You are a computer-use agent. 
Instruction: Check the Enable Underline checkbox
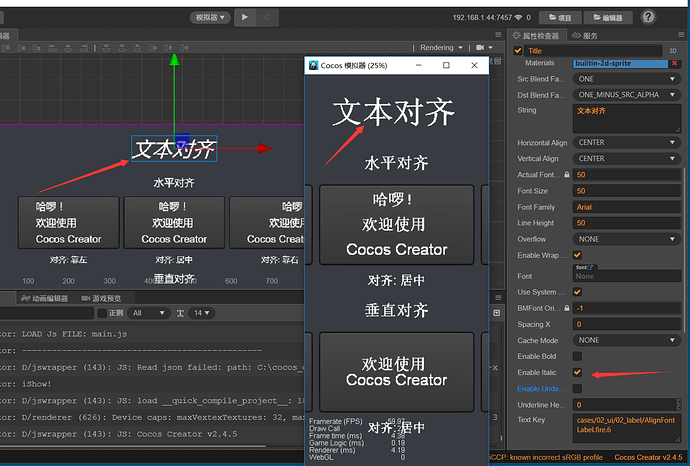pyautogui.click(x=577, y=389)
